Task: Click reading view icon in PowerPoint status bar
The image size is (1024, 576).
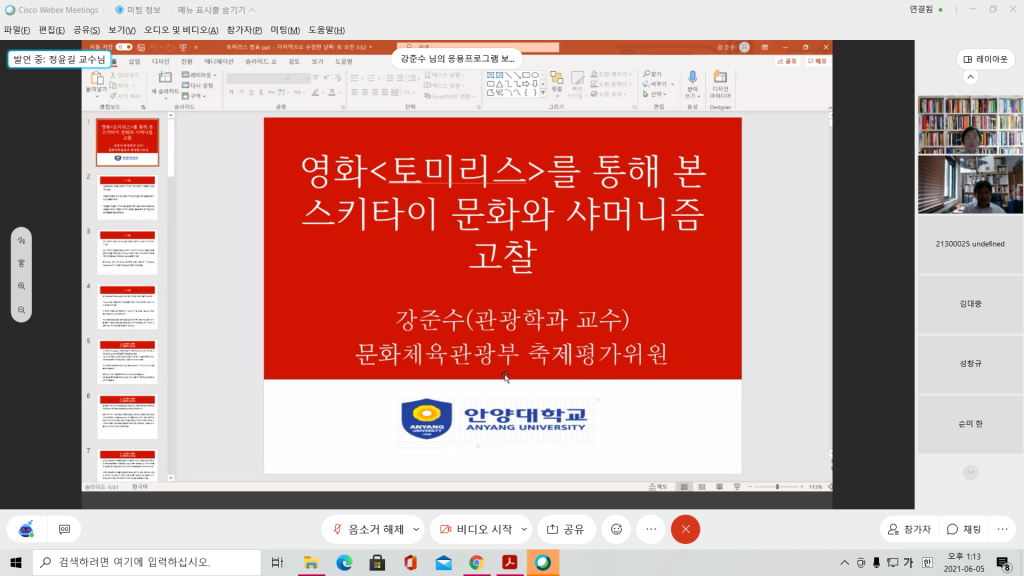Action: pos(720,487)
